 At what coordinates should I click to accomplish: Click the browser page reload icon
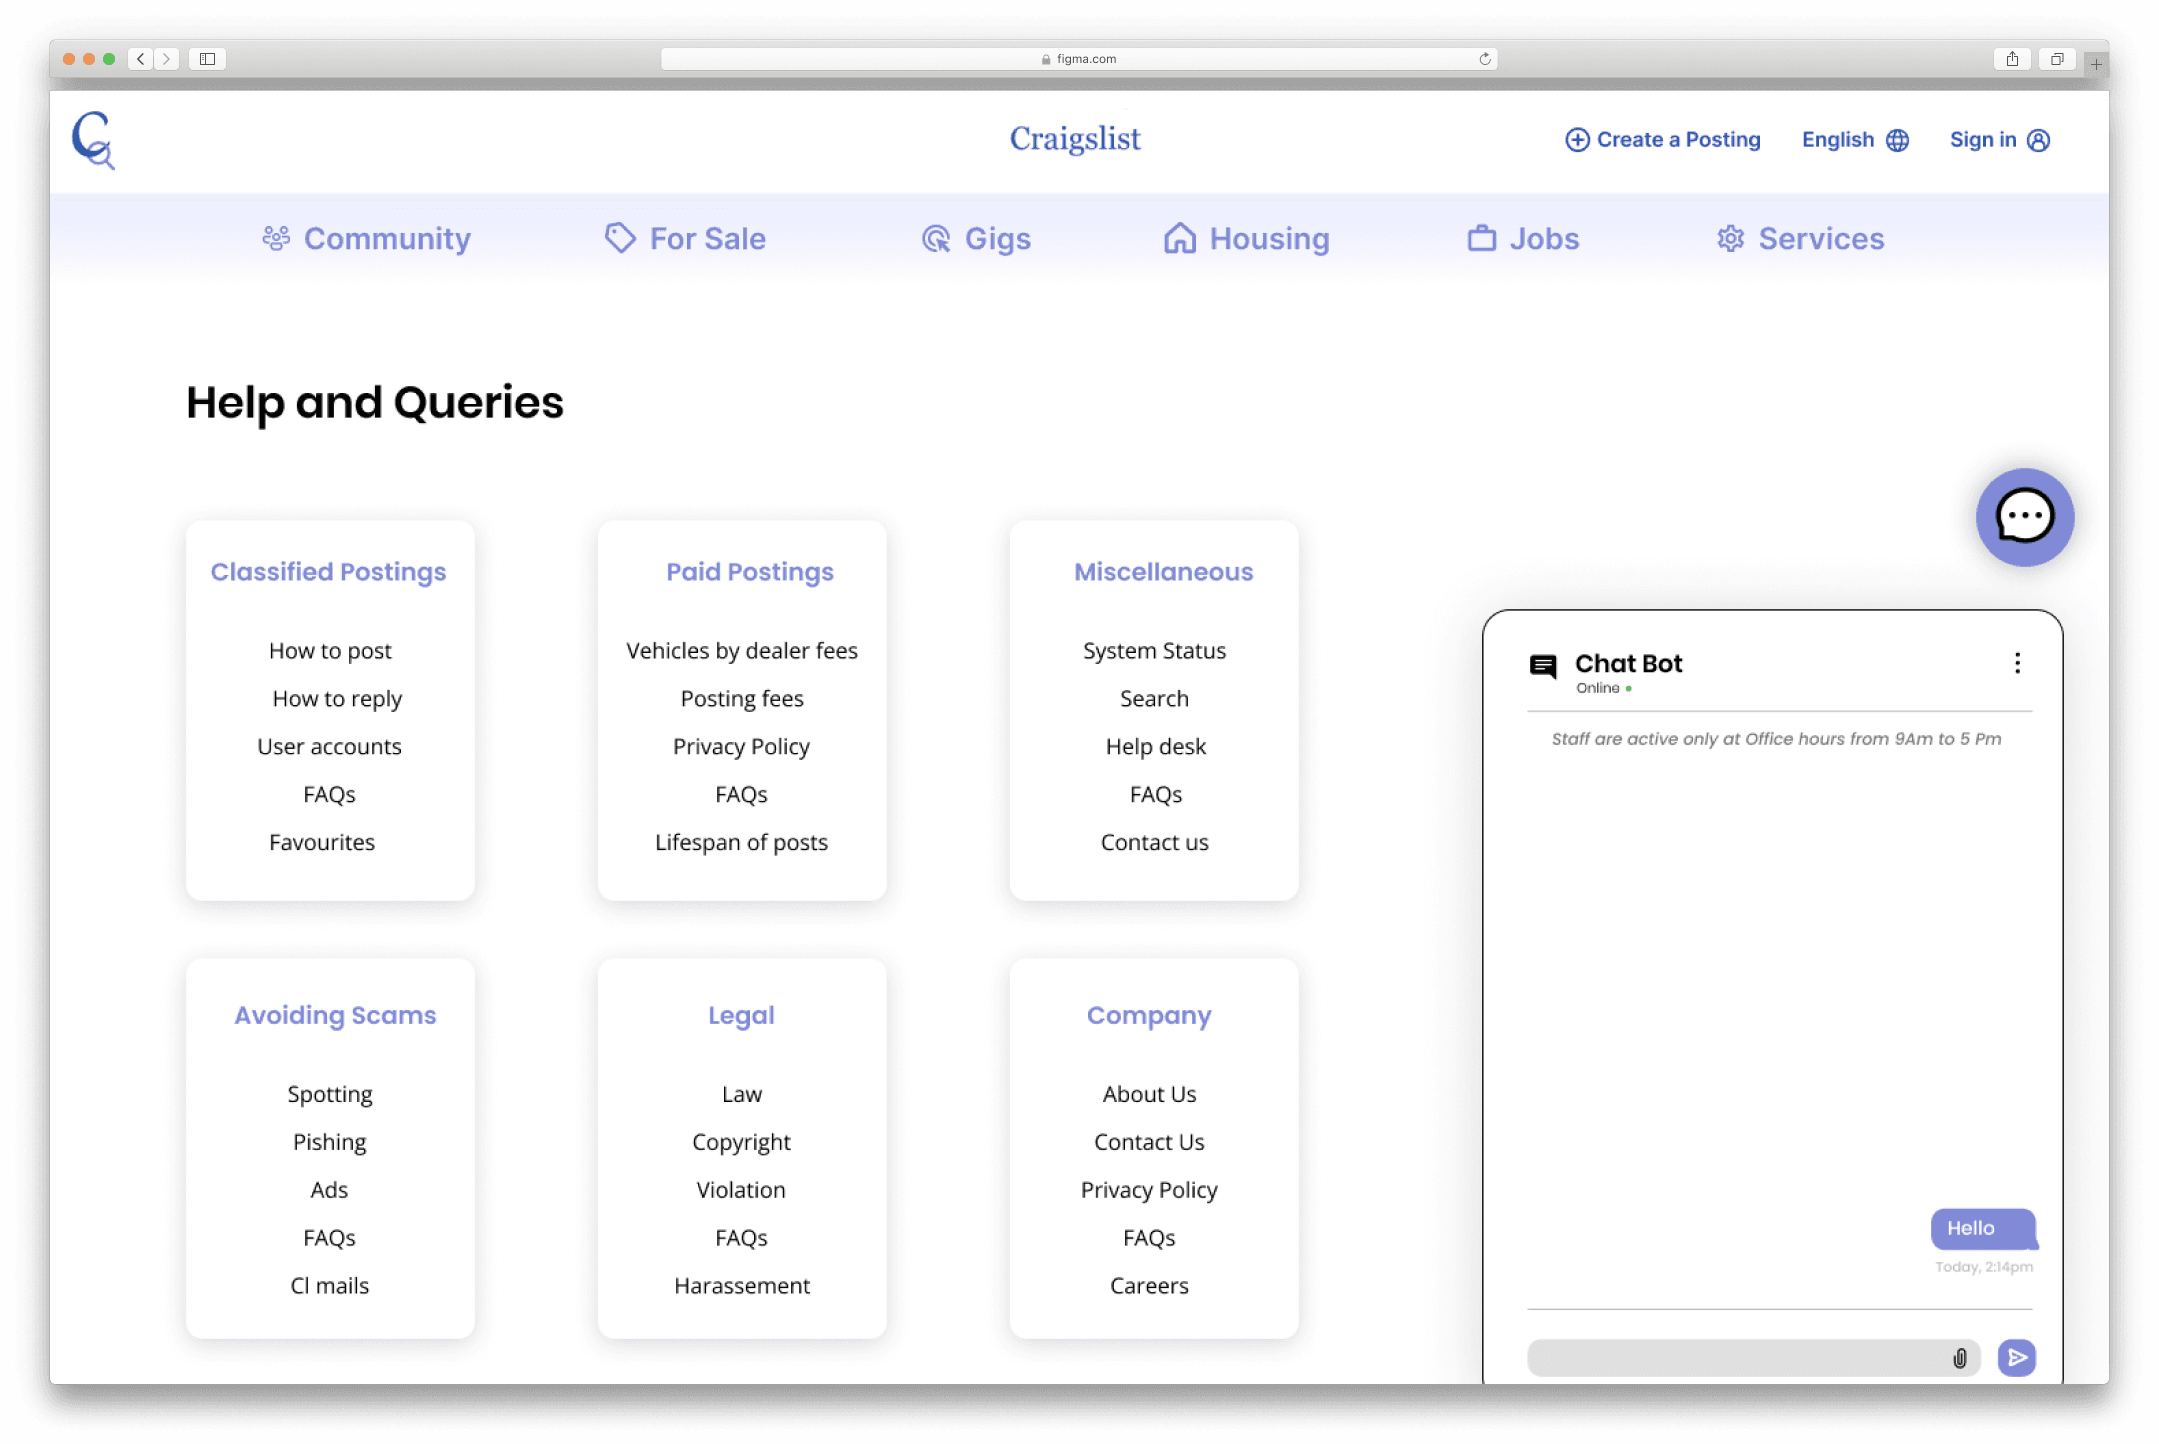tap(1484, 59)
